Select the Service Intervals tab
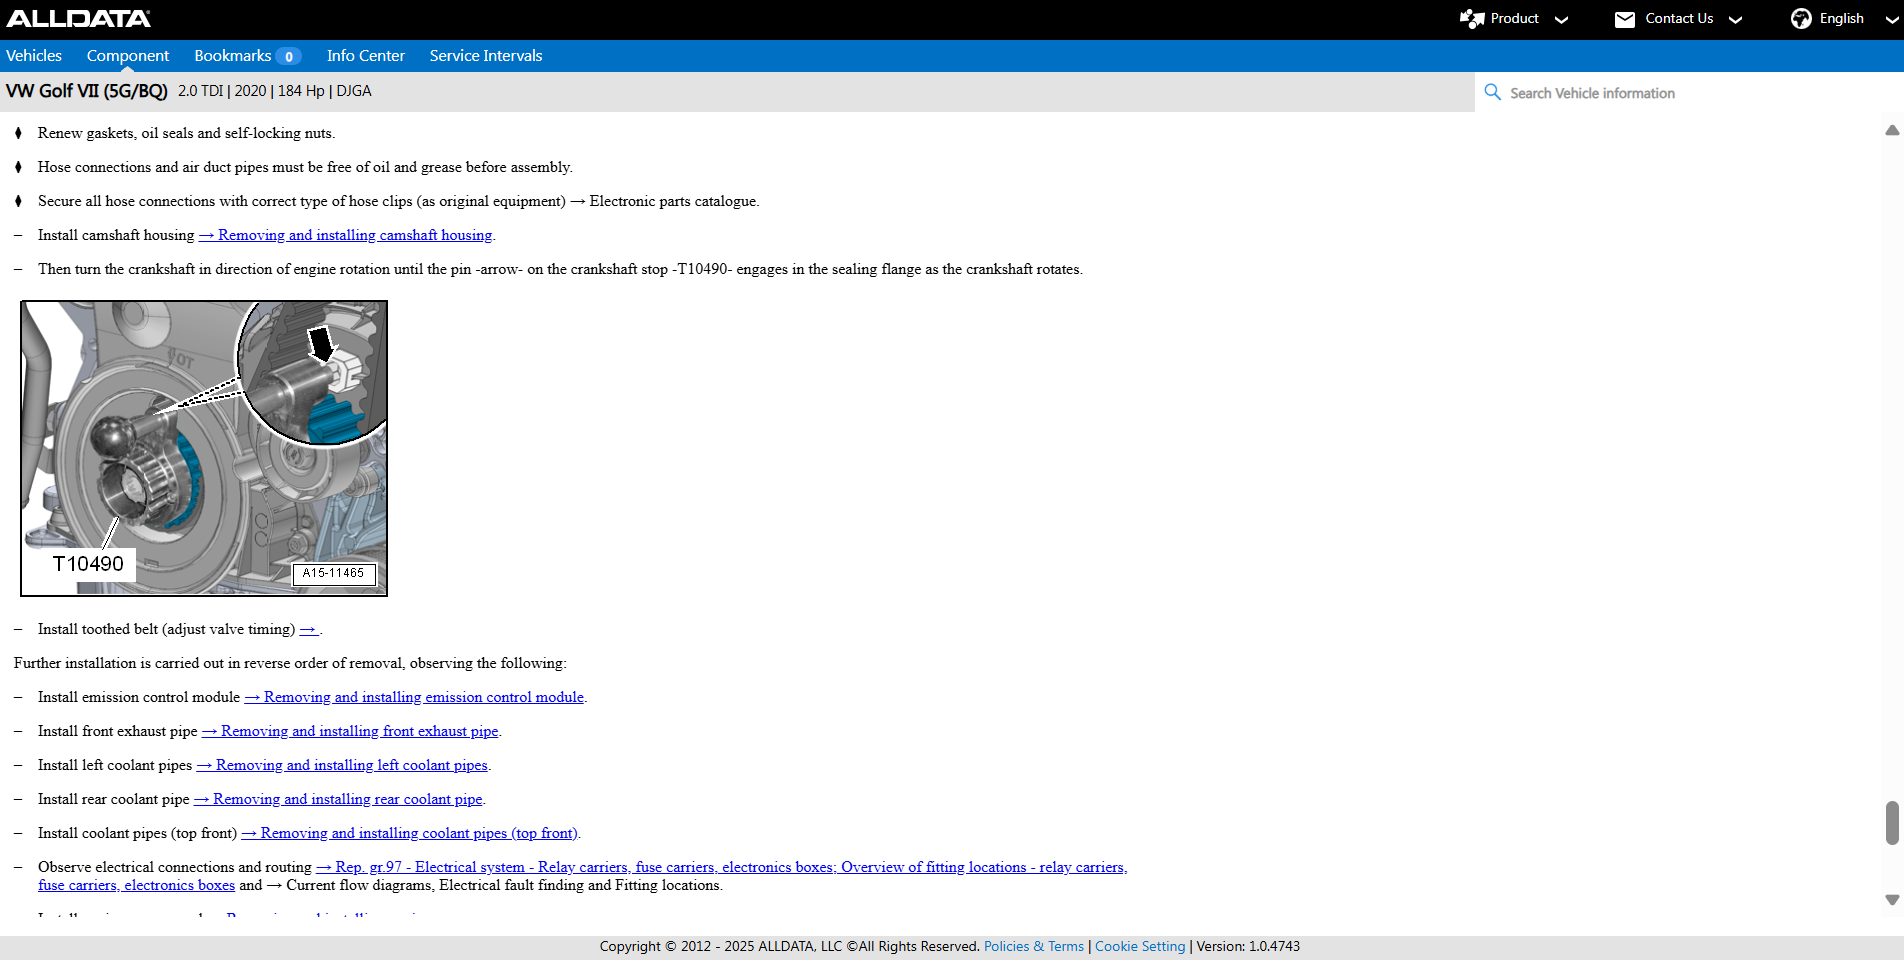 point(486,56)
